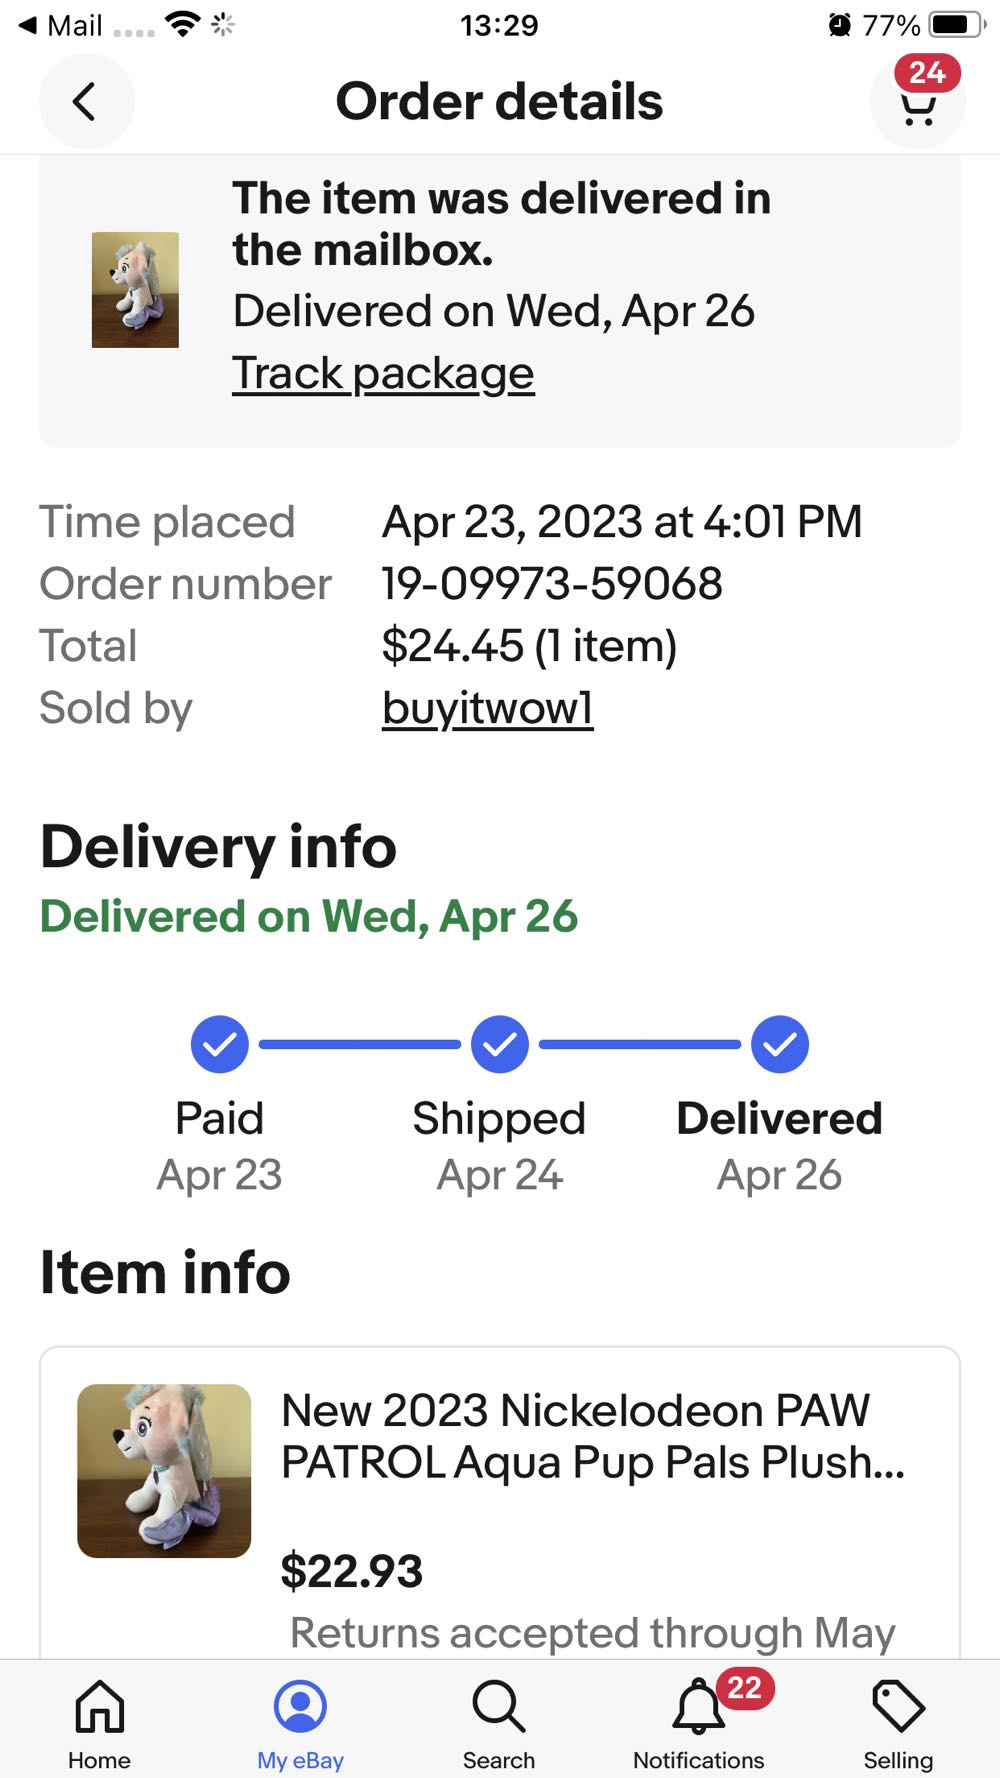Tap the $22.93 item price
Image resolution: width=1000 pixels, height=1778 pixels.
coord(352,1570)
